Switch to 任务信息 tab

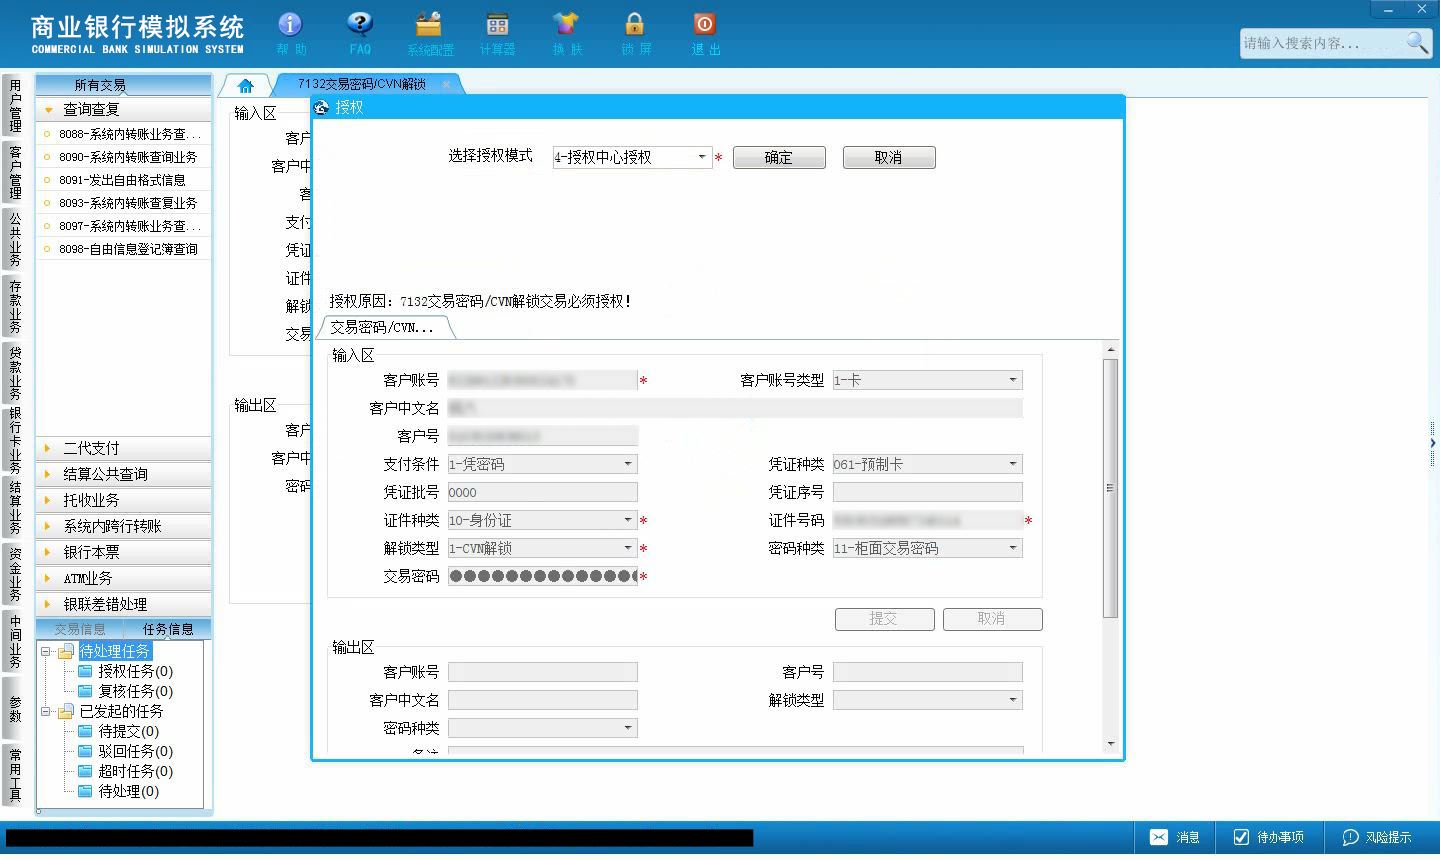point(168,629)
